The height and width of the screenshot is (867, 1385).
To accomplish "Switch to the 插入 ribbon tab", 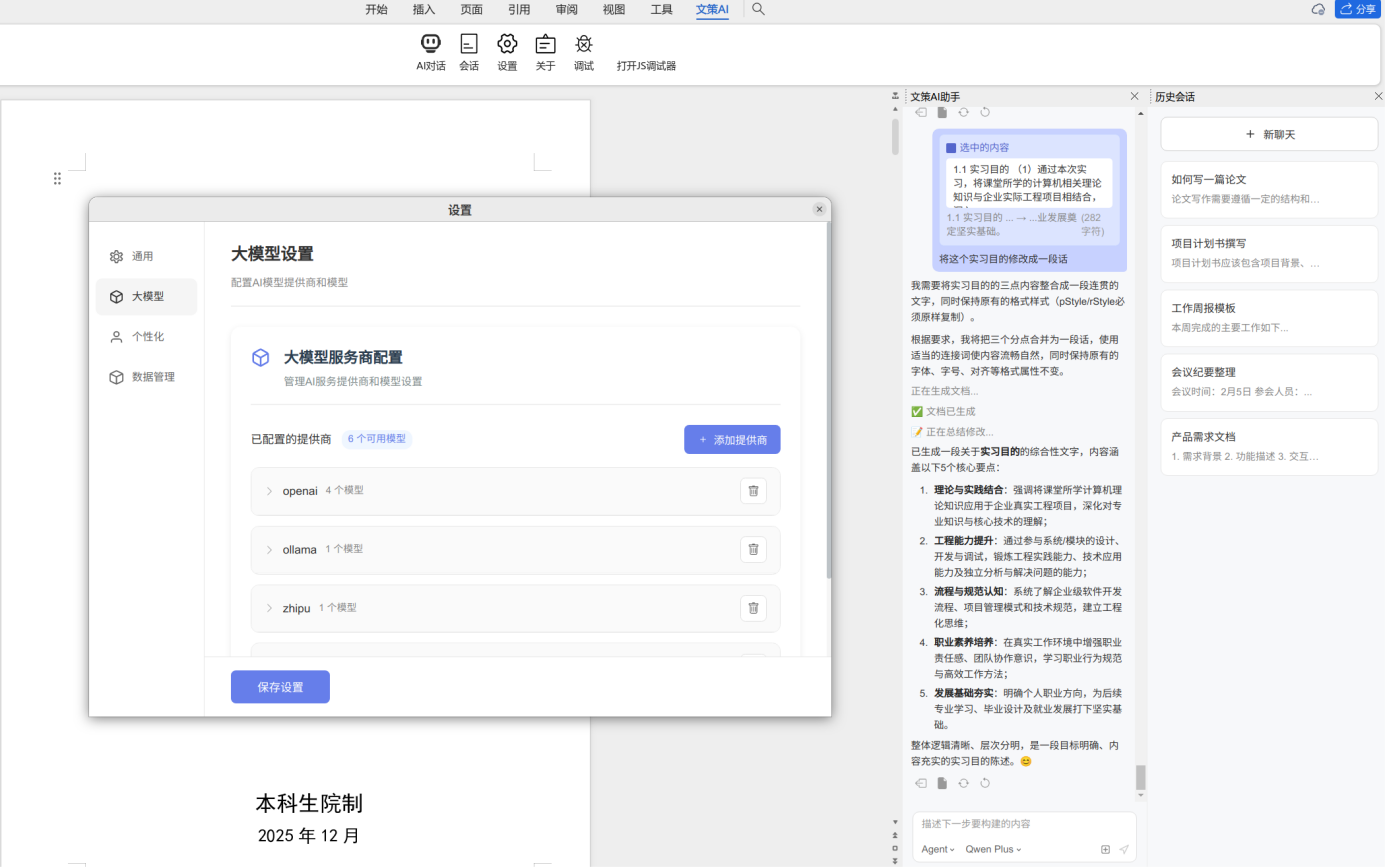I will (423, 9).
